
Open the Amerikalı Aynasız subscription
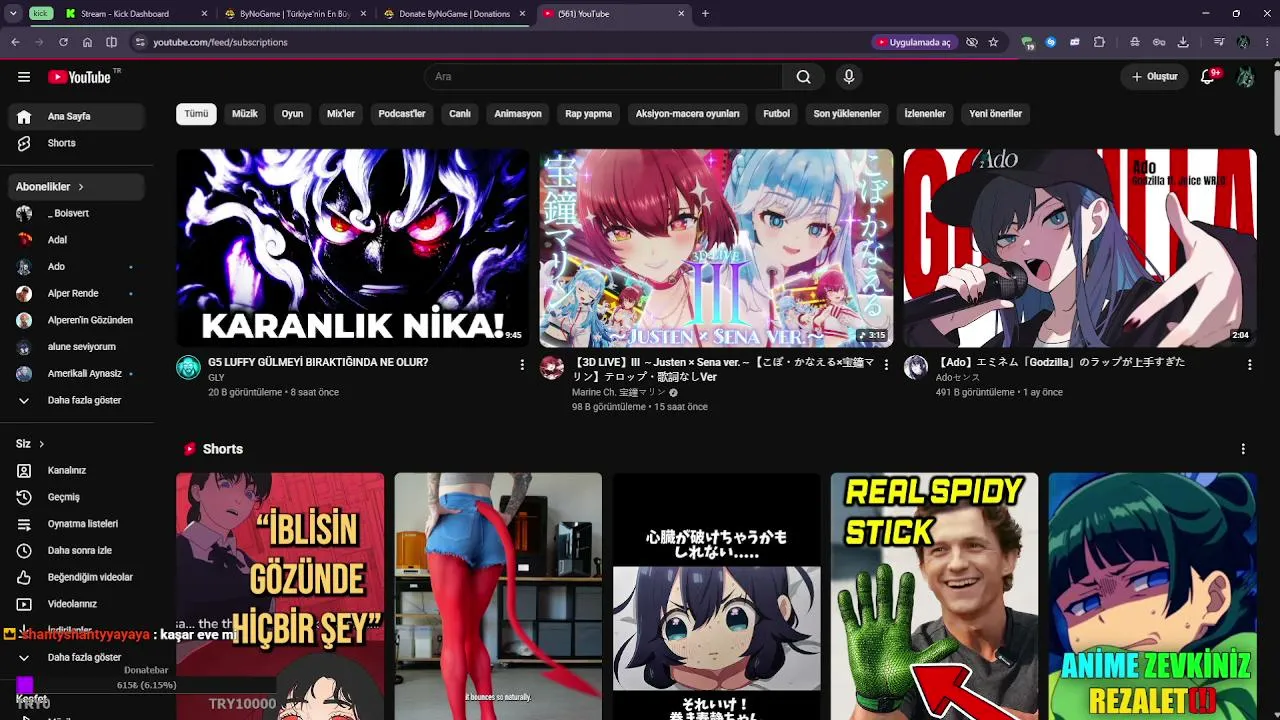click(77, 373)
